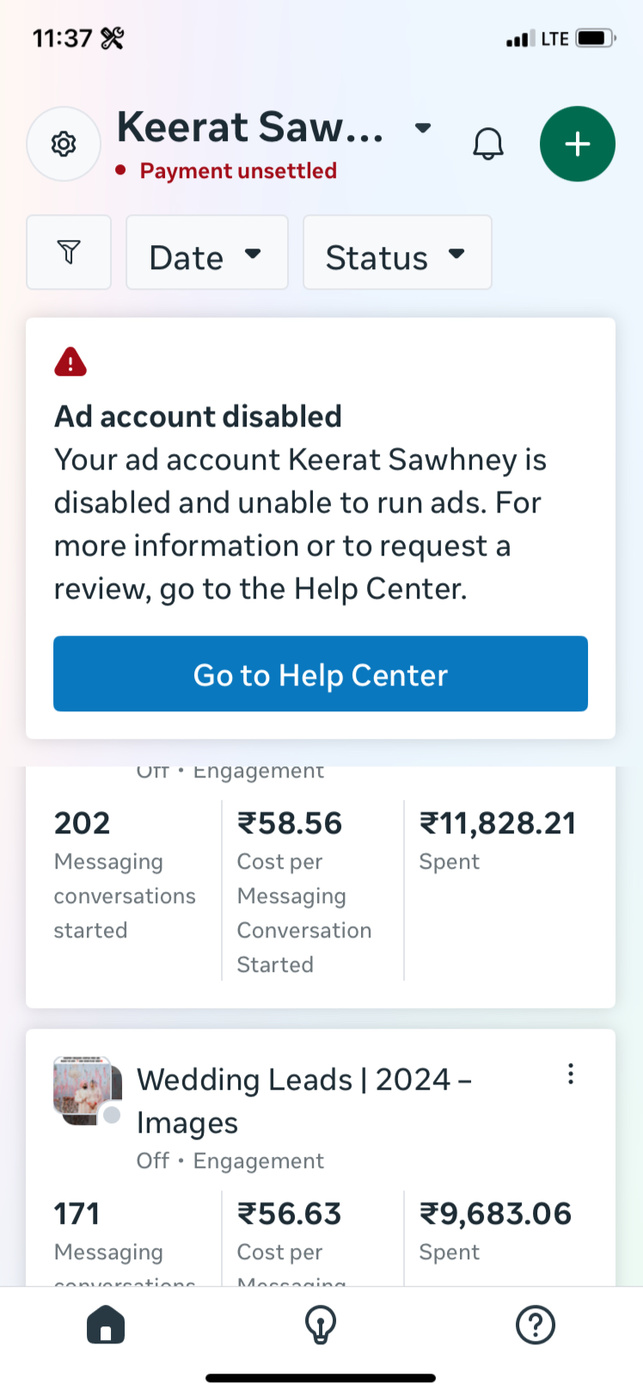Expand the Keerat Saw... account switcher arrow
Screen dimensions: 643x1396
[x=423, y=128]
